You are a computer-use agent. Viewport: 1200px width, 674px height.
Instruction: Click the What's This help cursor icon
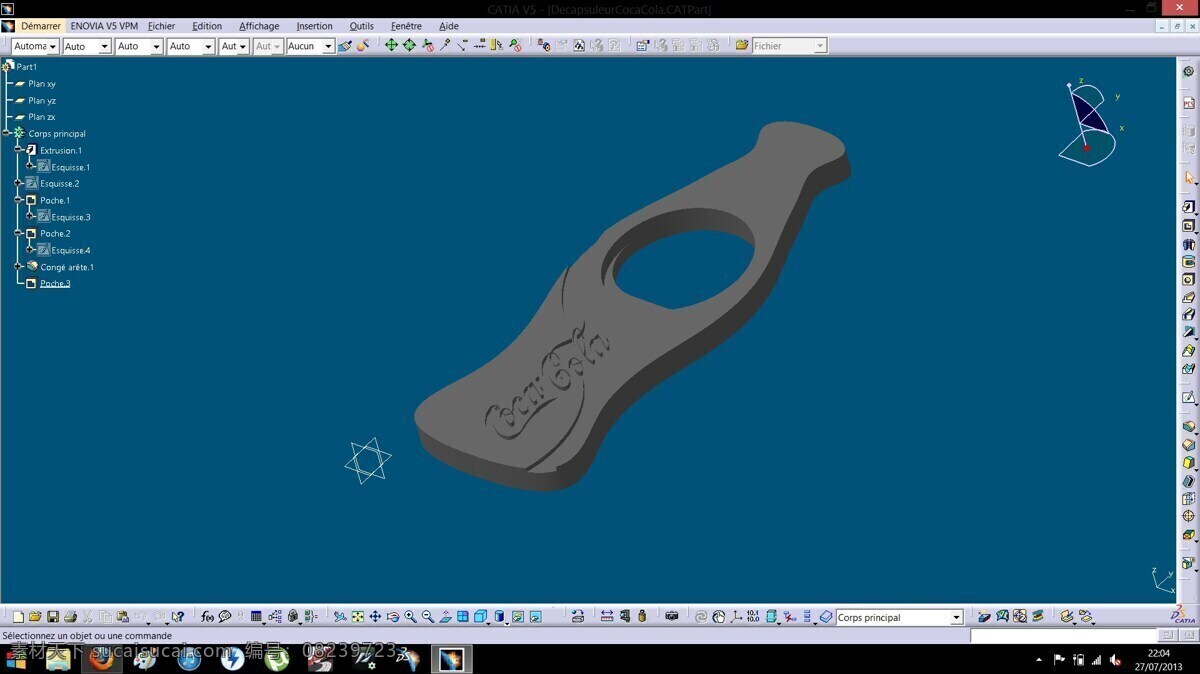pos(178,617)
